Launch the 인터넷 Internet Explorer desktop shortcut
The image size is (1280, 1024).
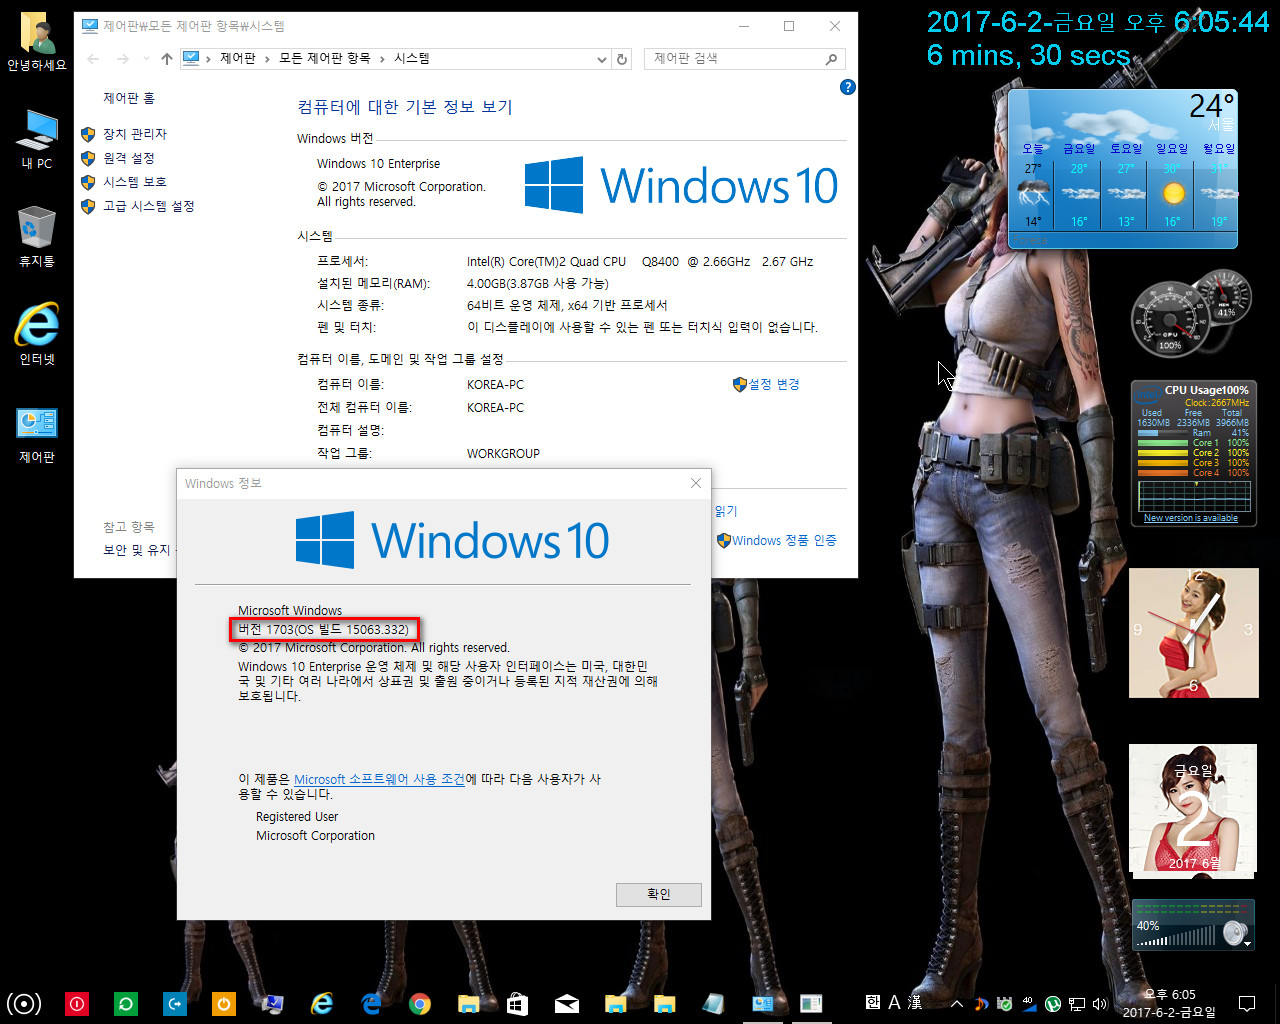[37, 335]
